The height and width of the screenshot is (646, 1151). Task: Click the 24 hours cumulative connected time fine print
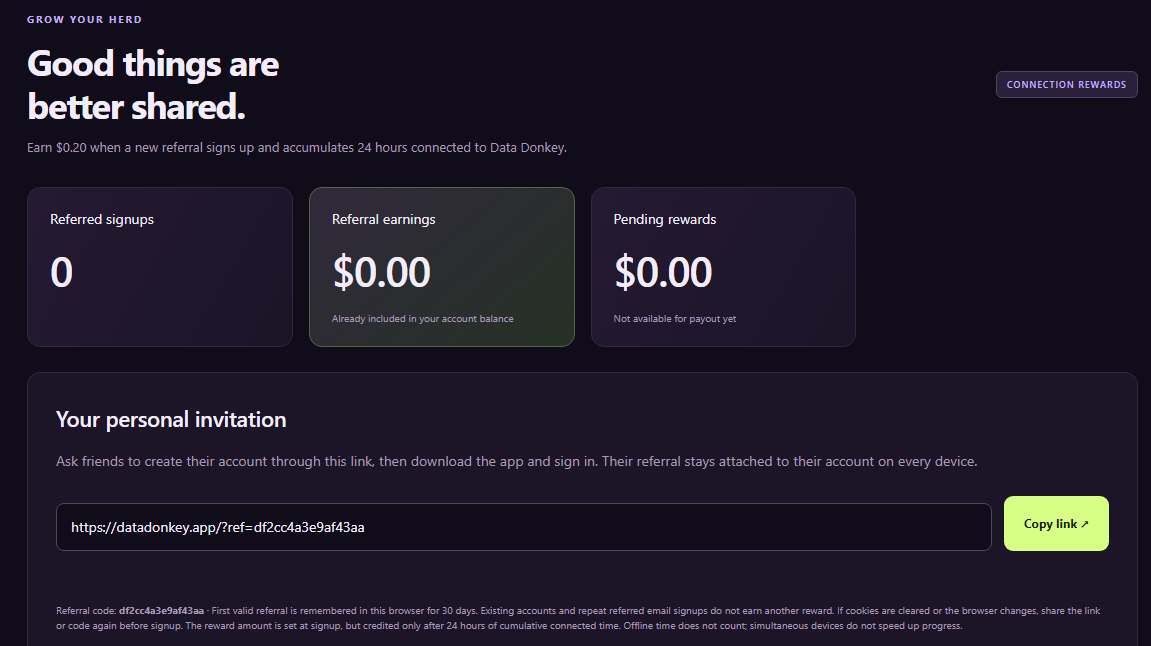(402, 626)
